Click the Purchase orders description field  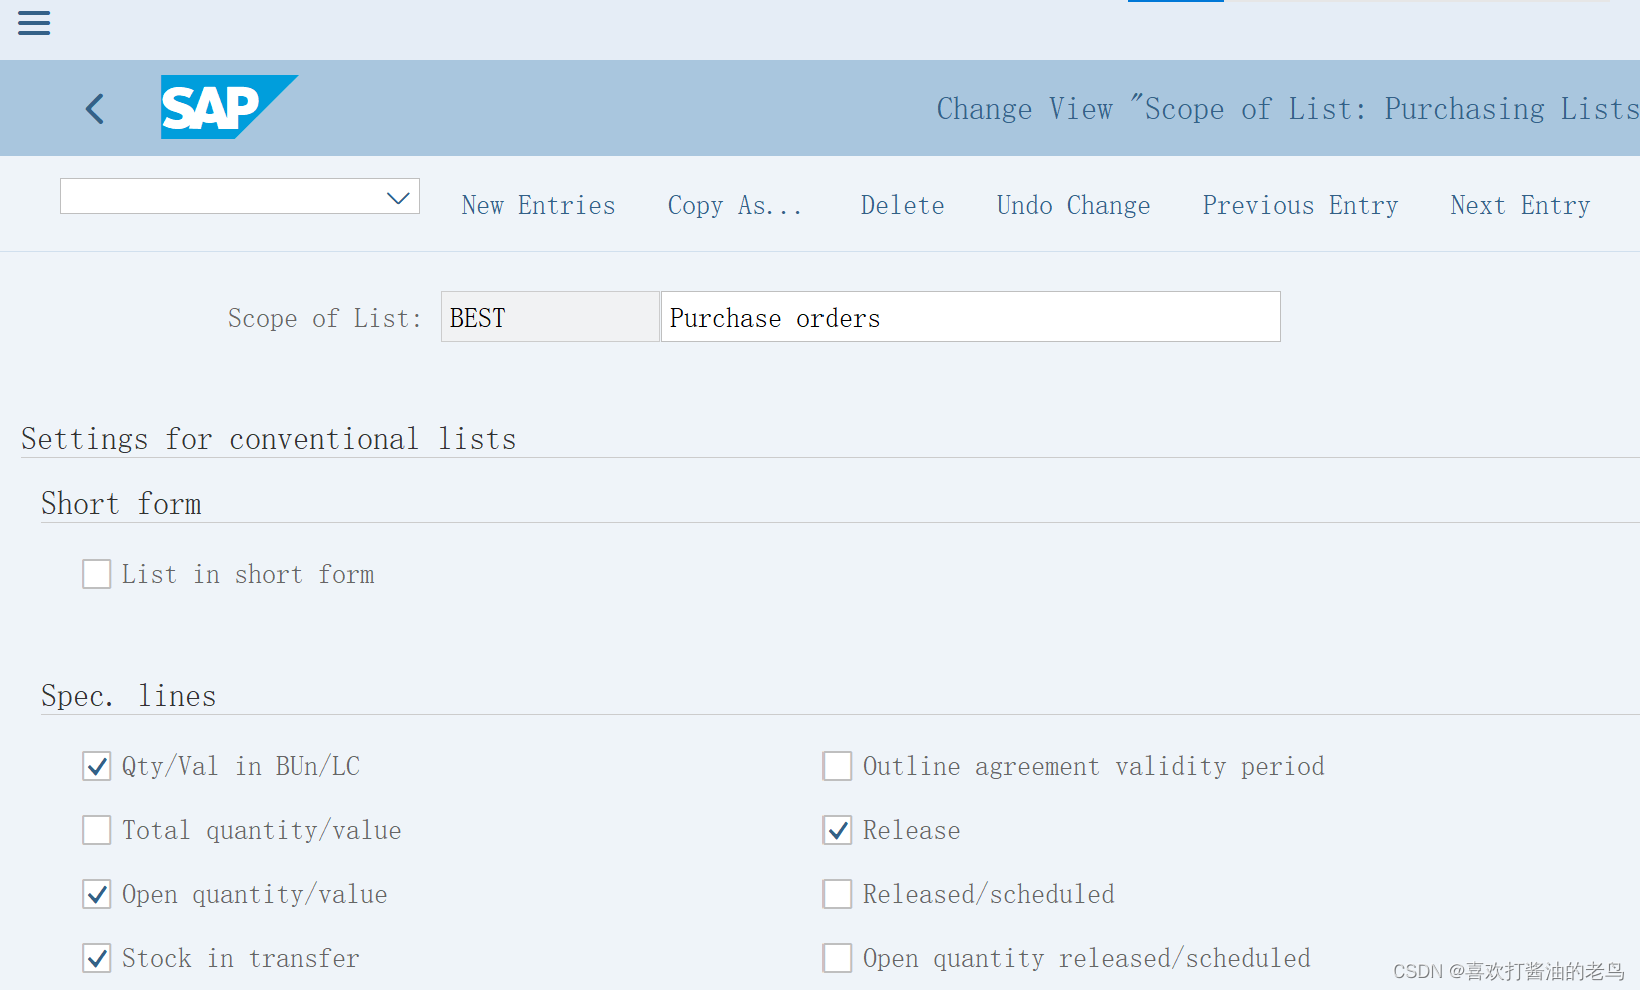coord(971,317)
